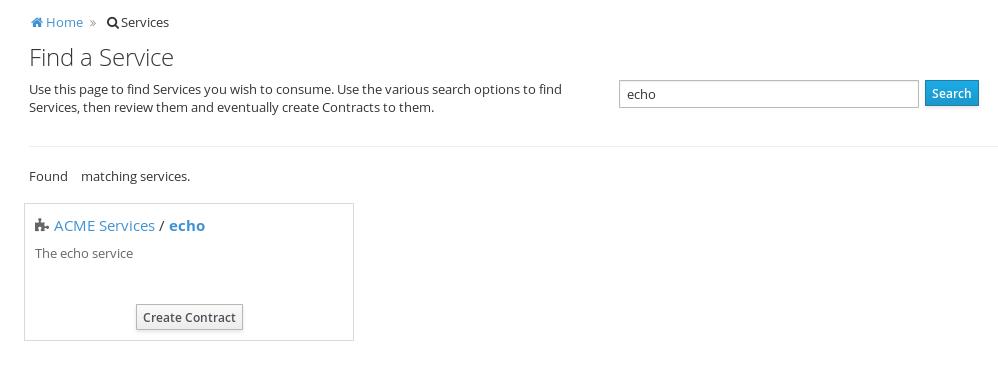Click the page instructions paragraph
Screen dimensions: 998x372
coord(295,98)
